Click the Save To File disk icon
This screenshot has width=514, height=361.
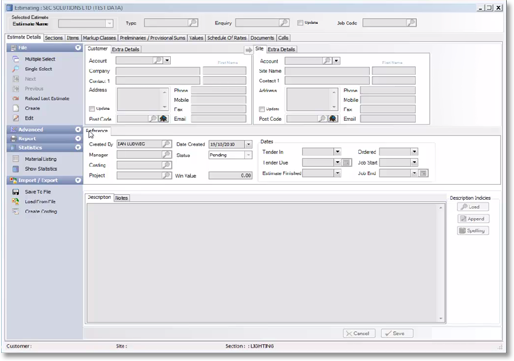[x=16, y=192]
